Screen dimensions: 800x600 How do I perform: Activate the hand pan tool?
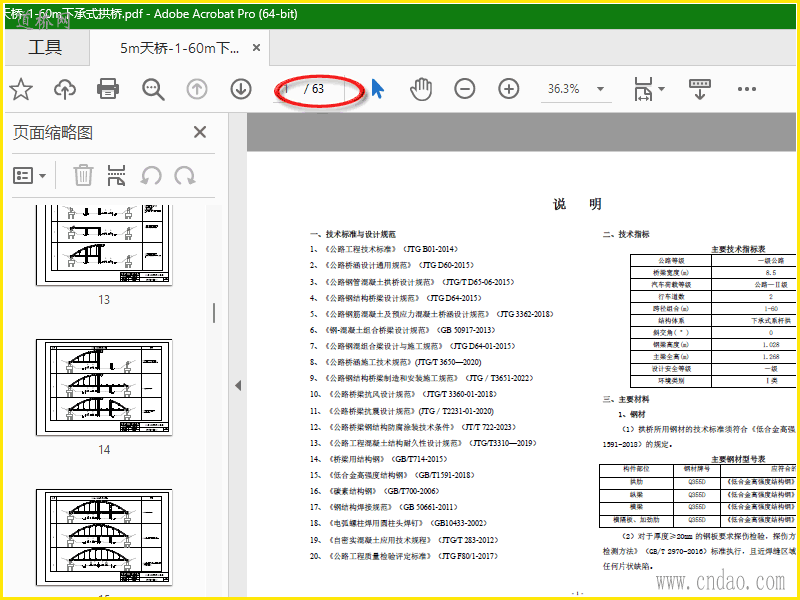tap(421, 89)
